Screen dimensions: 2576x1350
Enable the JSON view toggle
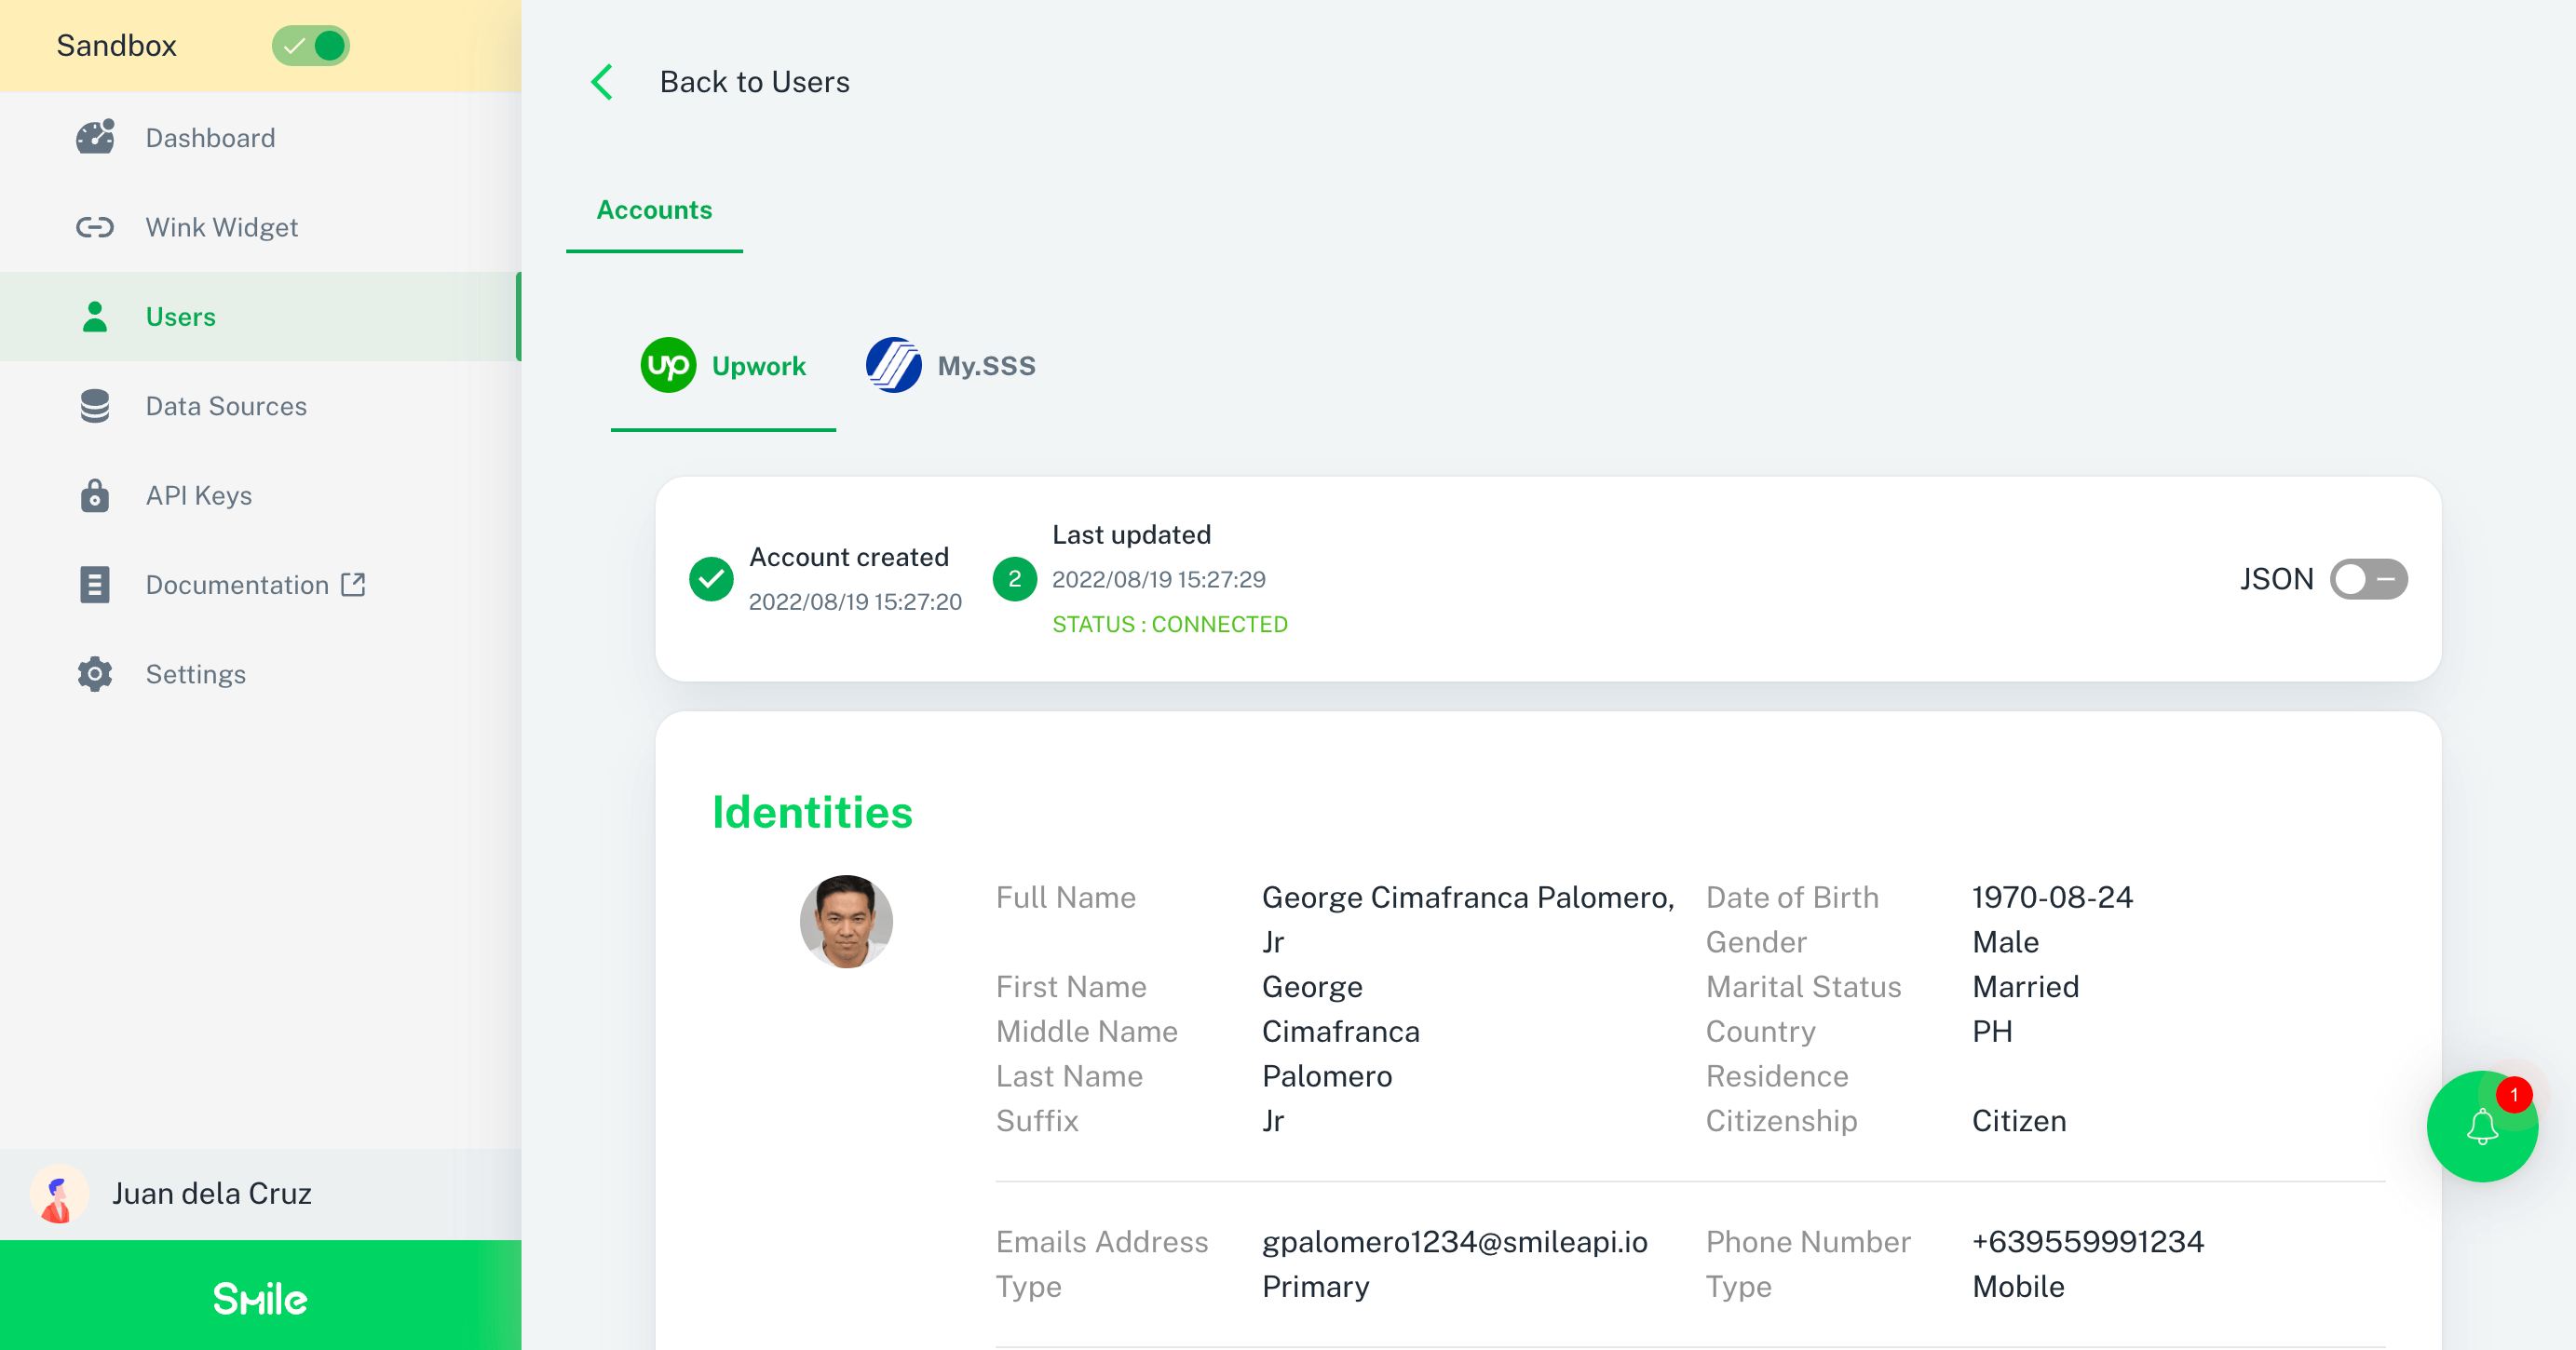2368,579
